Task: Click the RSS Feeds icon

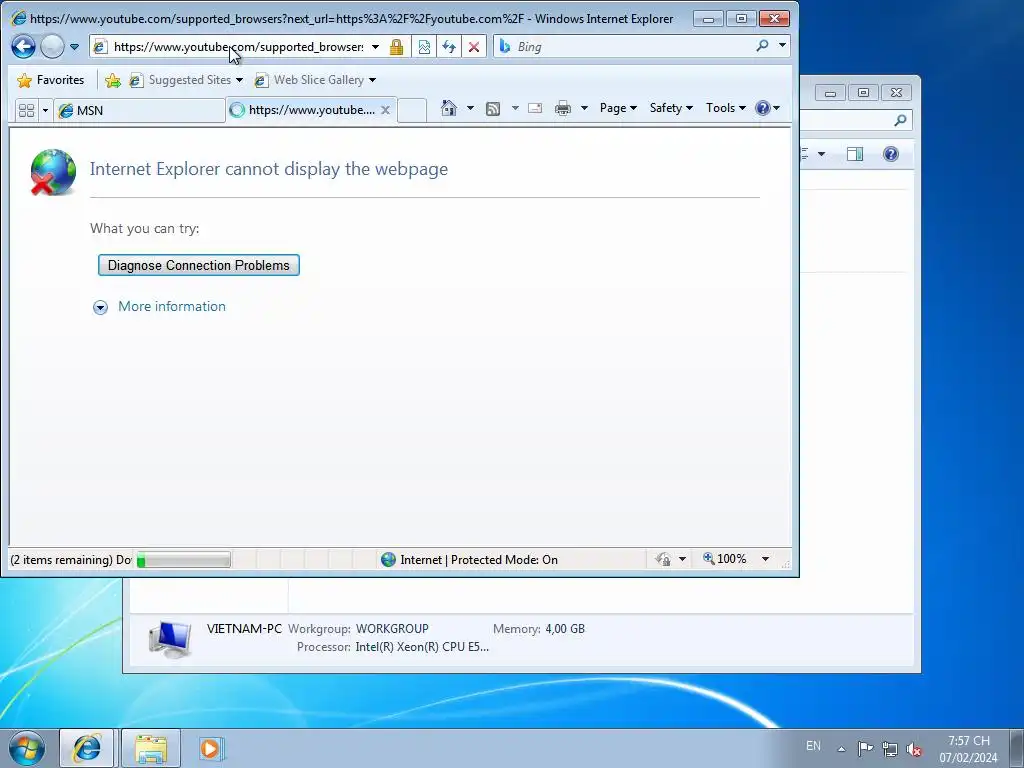Action: pyautogui.click(x=493, y=108)
